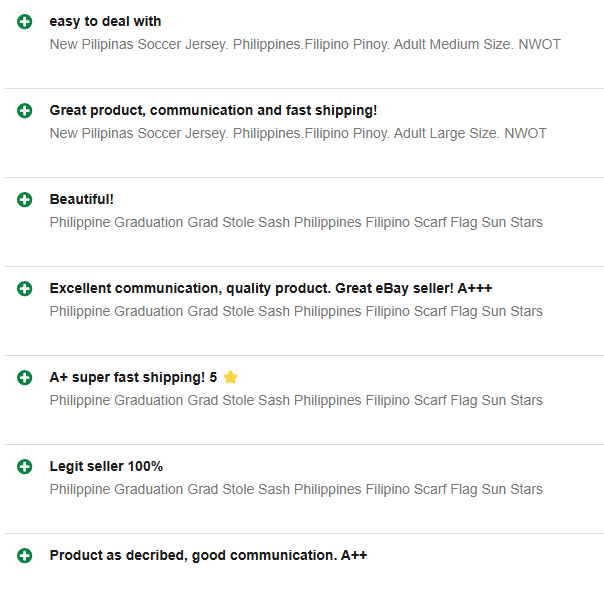Click the yellow star after "A+ super fast shipping! 5"
Screen dimensions: 604x593
coord(231,378)
